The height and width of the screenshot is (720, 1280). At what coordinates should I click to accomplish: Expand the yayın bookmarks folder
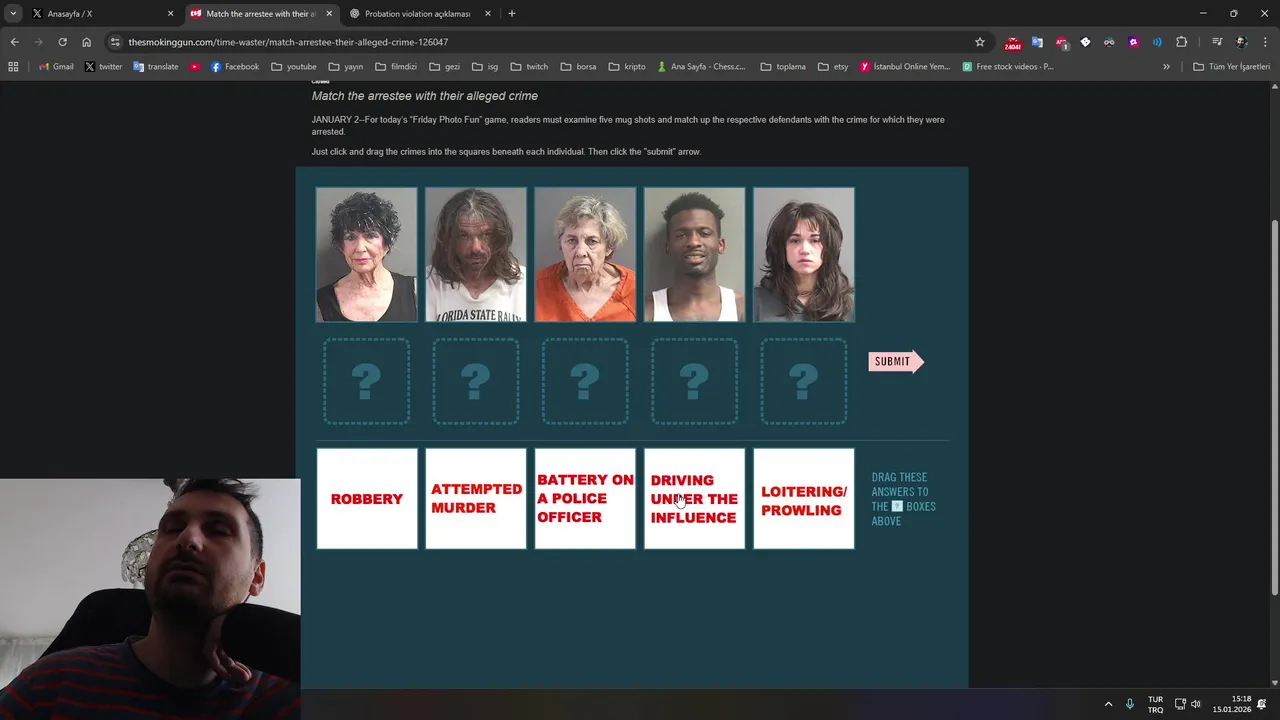(345, 67)
